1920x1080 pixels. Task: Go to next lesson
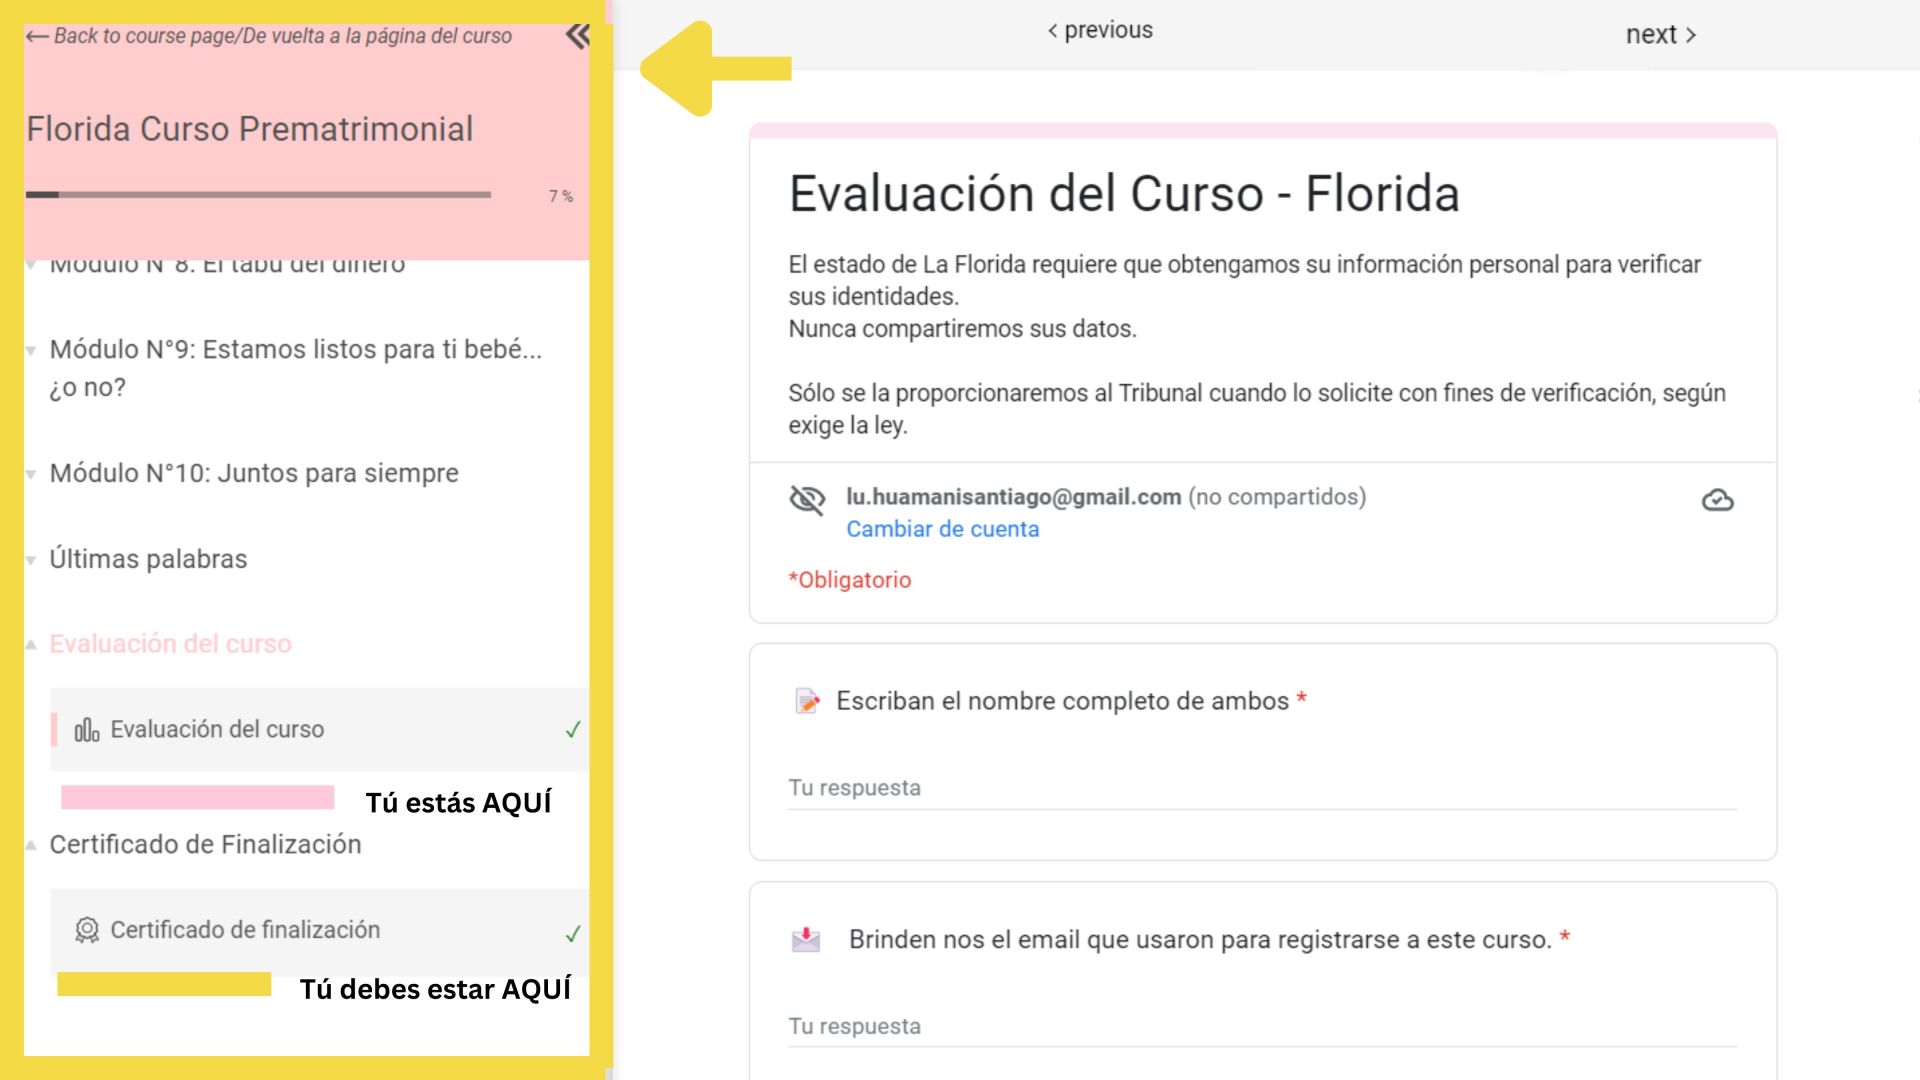point(1660,35)
